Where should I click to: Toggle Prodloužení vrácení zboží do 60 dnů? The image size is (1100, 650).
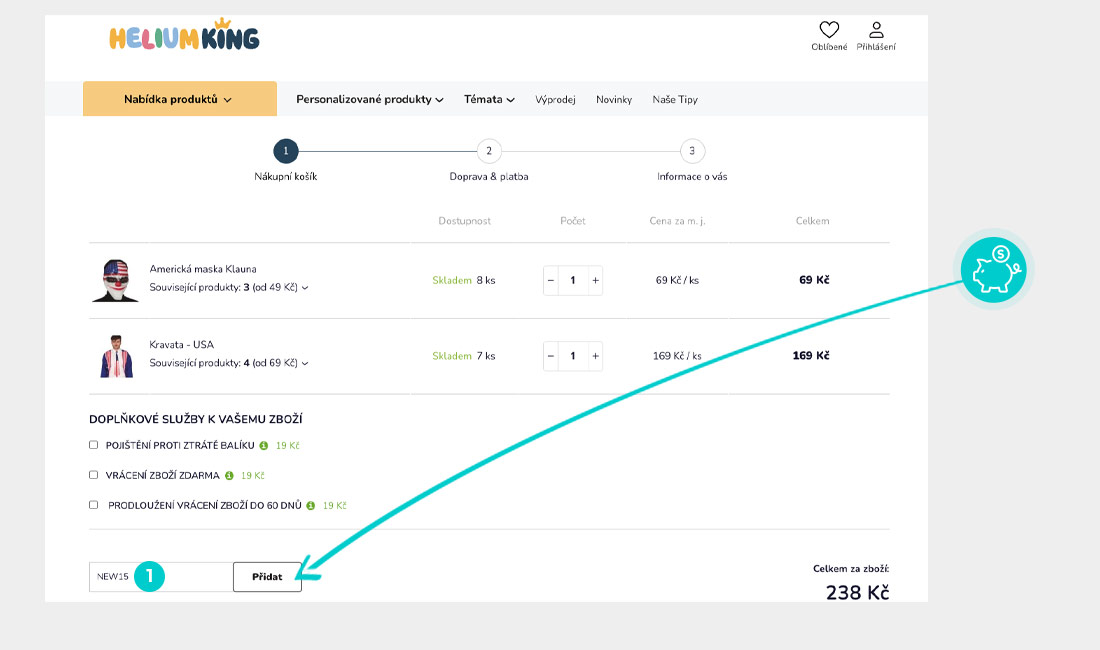(x=94, y=506)
